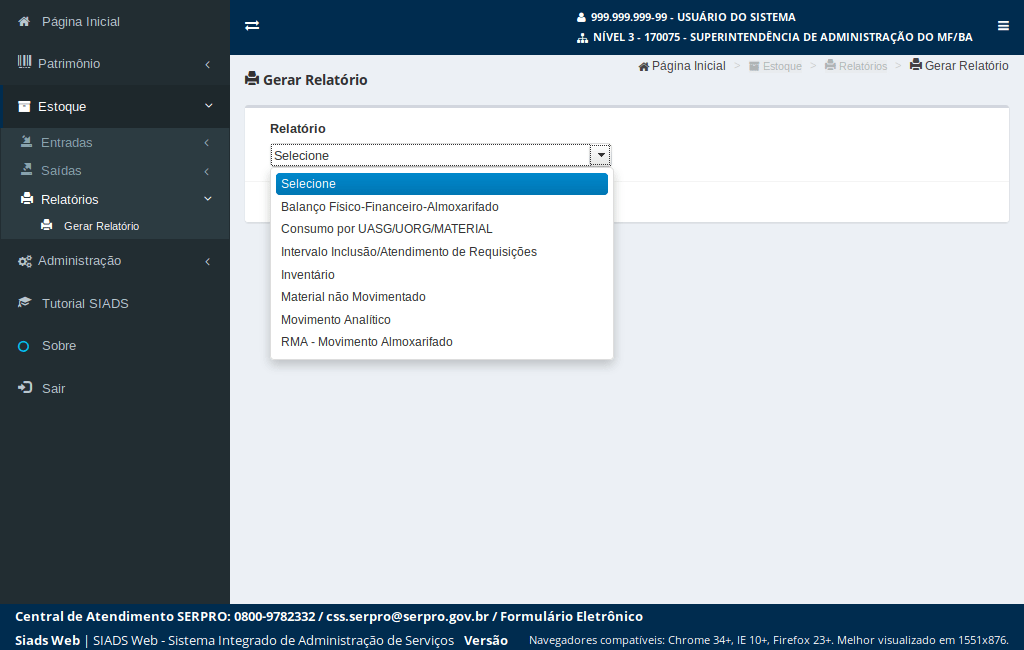Click the Página Inicial home icon in sidebar
Image resolution: width=1024 pixels, height=650 pixels.
coord(24,21)
